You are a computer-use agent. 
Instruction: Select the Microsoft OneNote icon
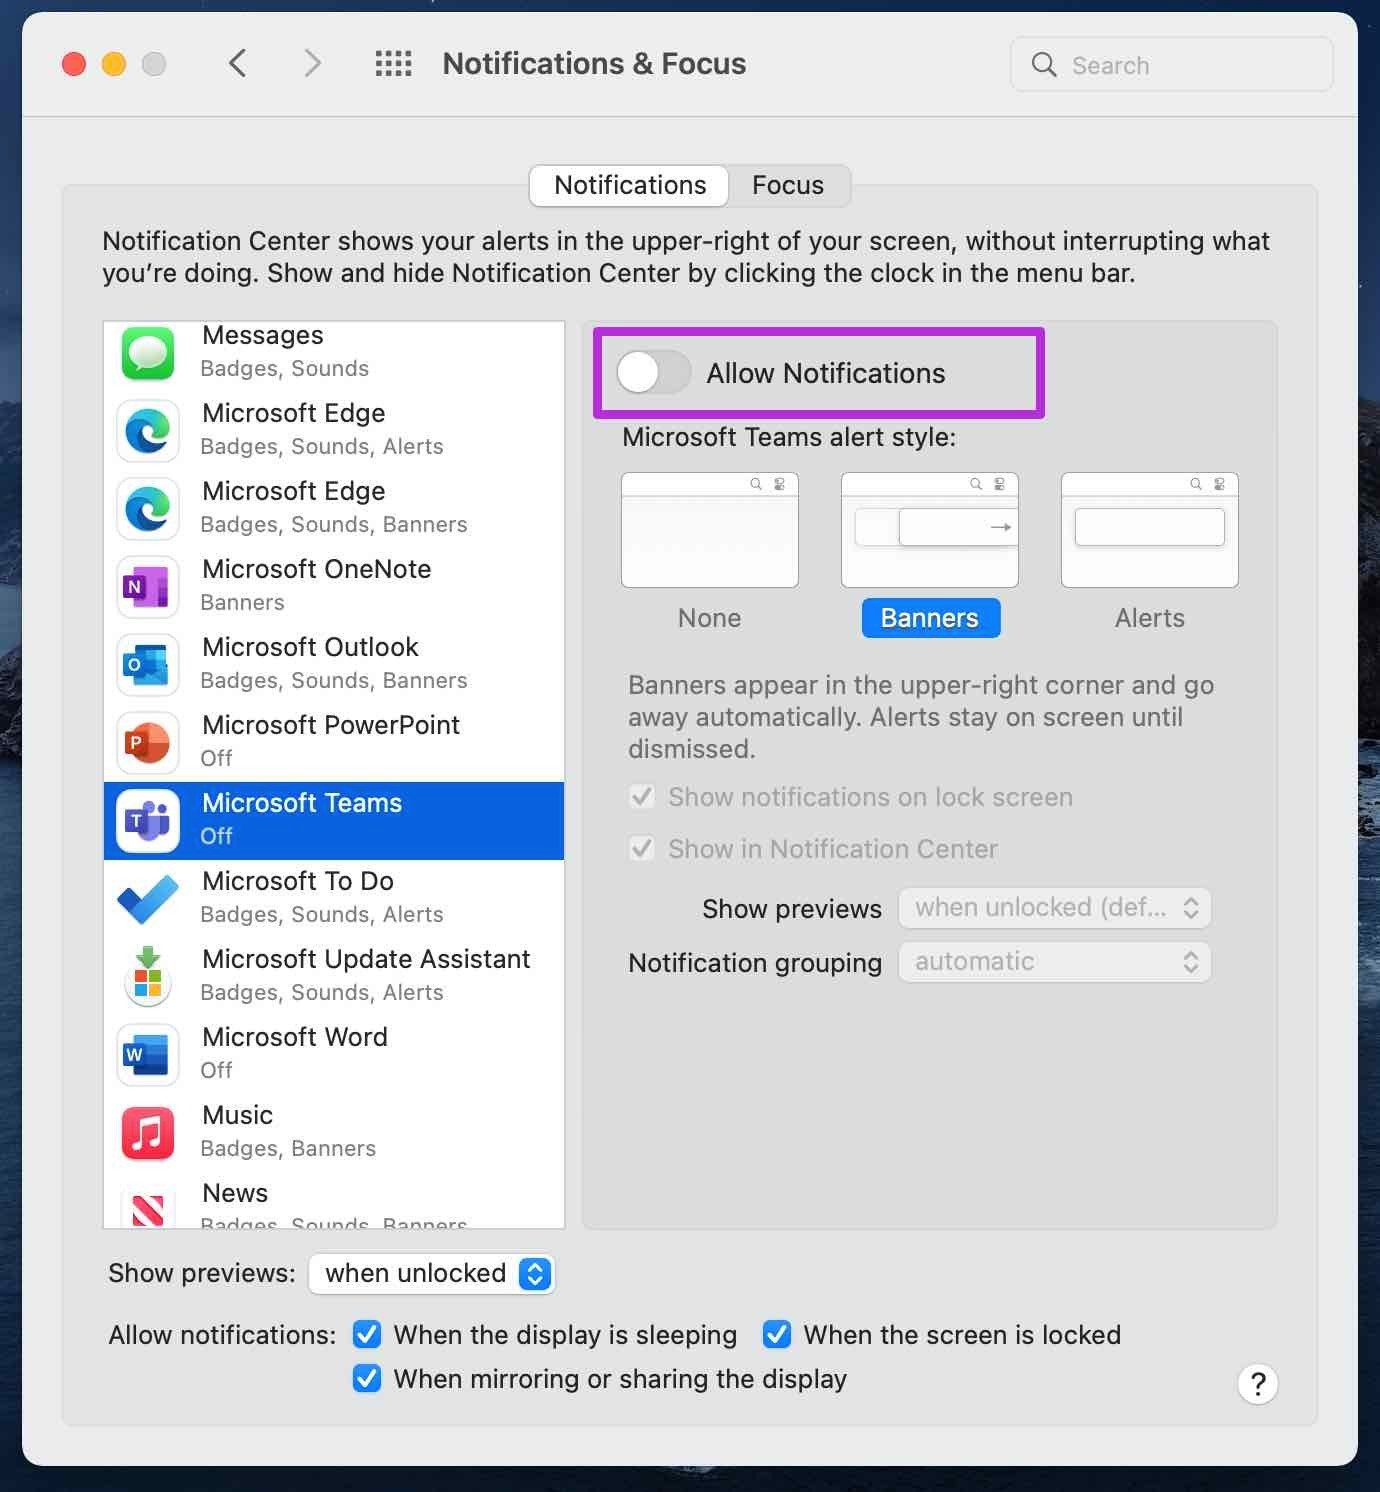pyautogui.click(x=148, y=586)
